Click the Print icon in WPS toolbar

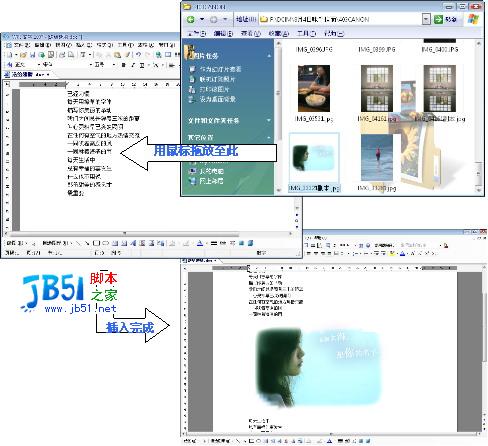click(x=62, y=55)
